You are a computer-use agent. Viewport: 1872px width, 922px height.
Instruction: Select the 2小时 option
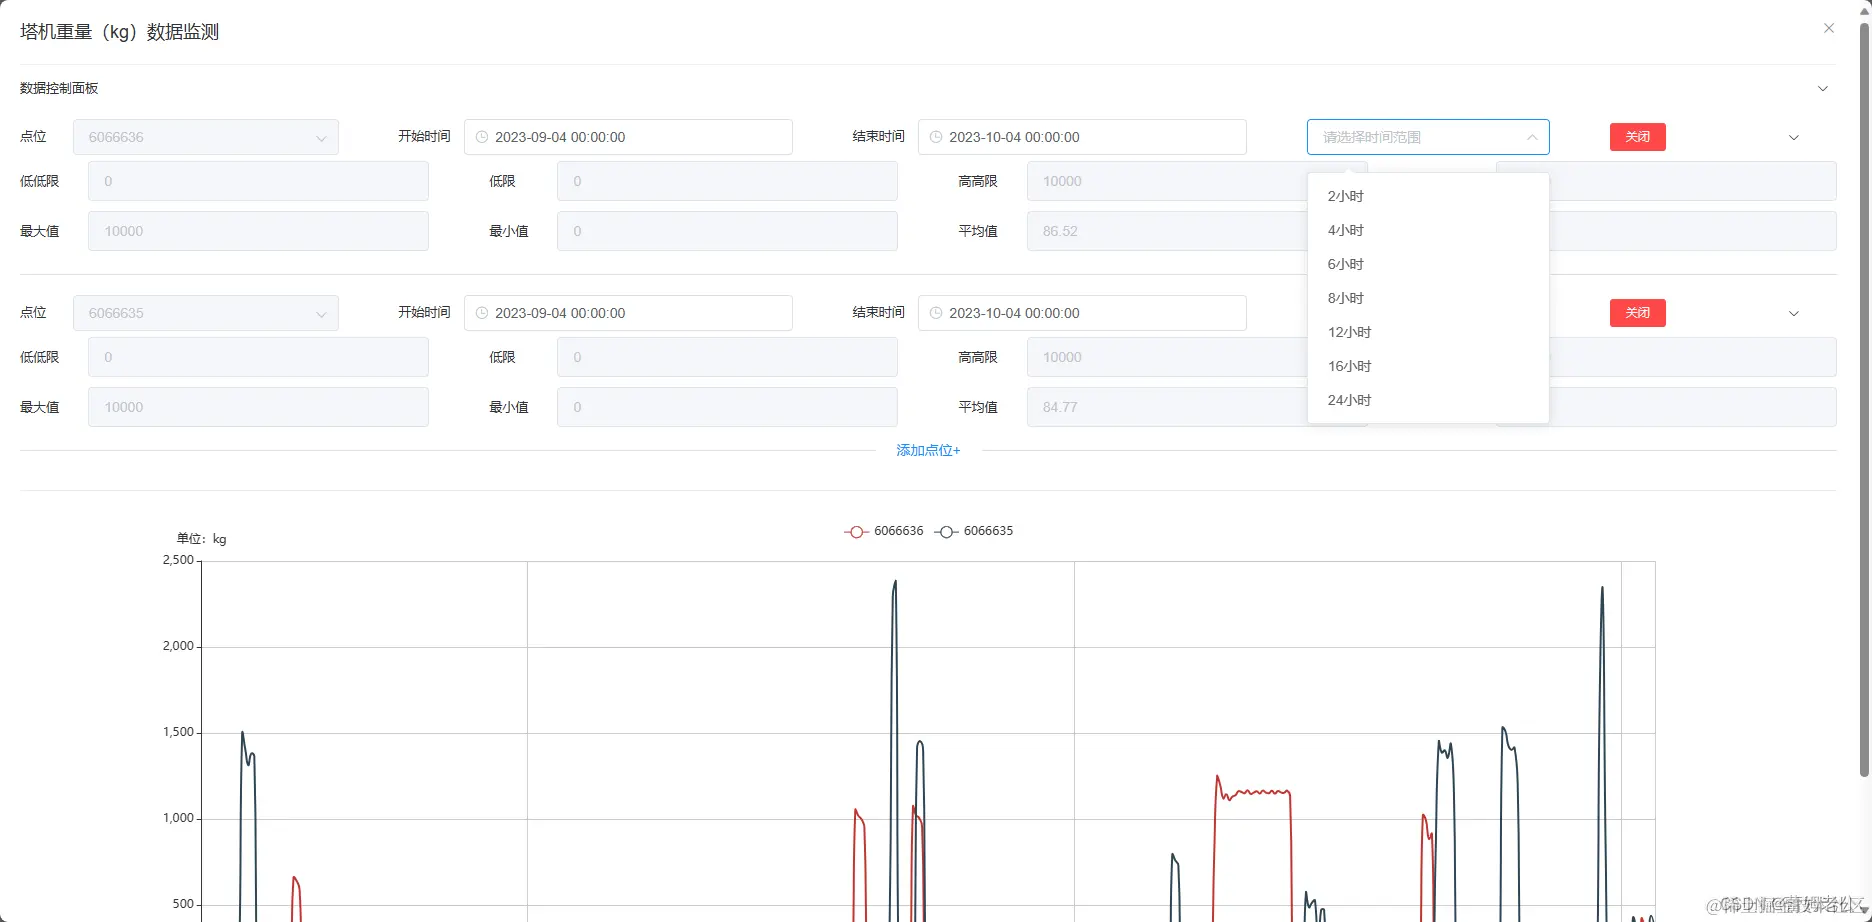[1428, 196]
